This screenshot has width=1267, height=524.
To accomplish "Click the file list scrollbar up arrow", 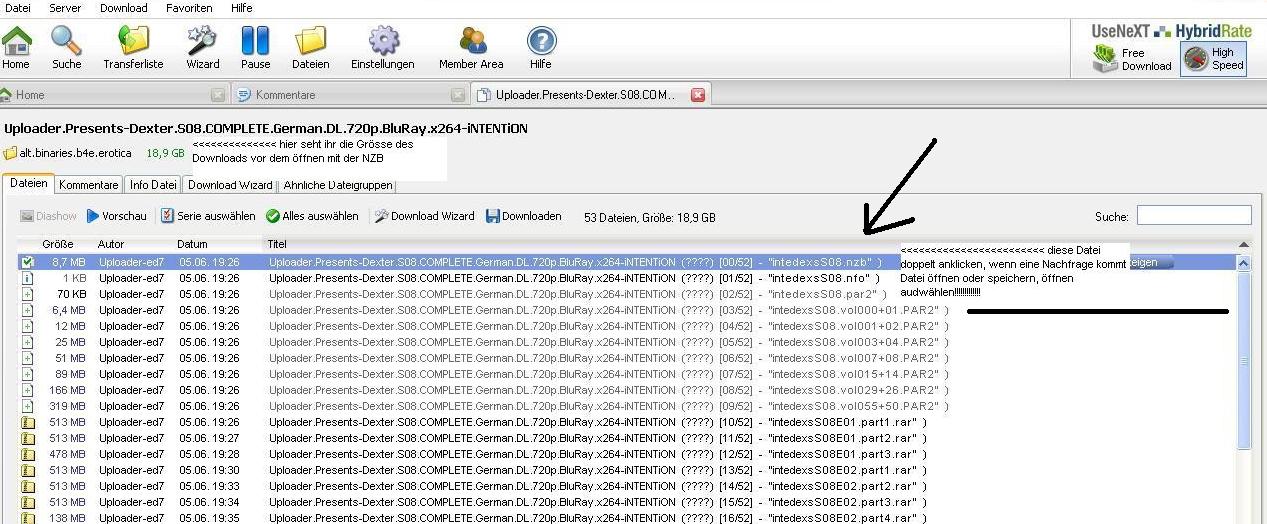I will (x=1244, y=263).
